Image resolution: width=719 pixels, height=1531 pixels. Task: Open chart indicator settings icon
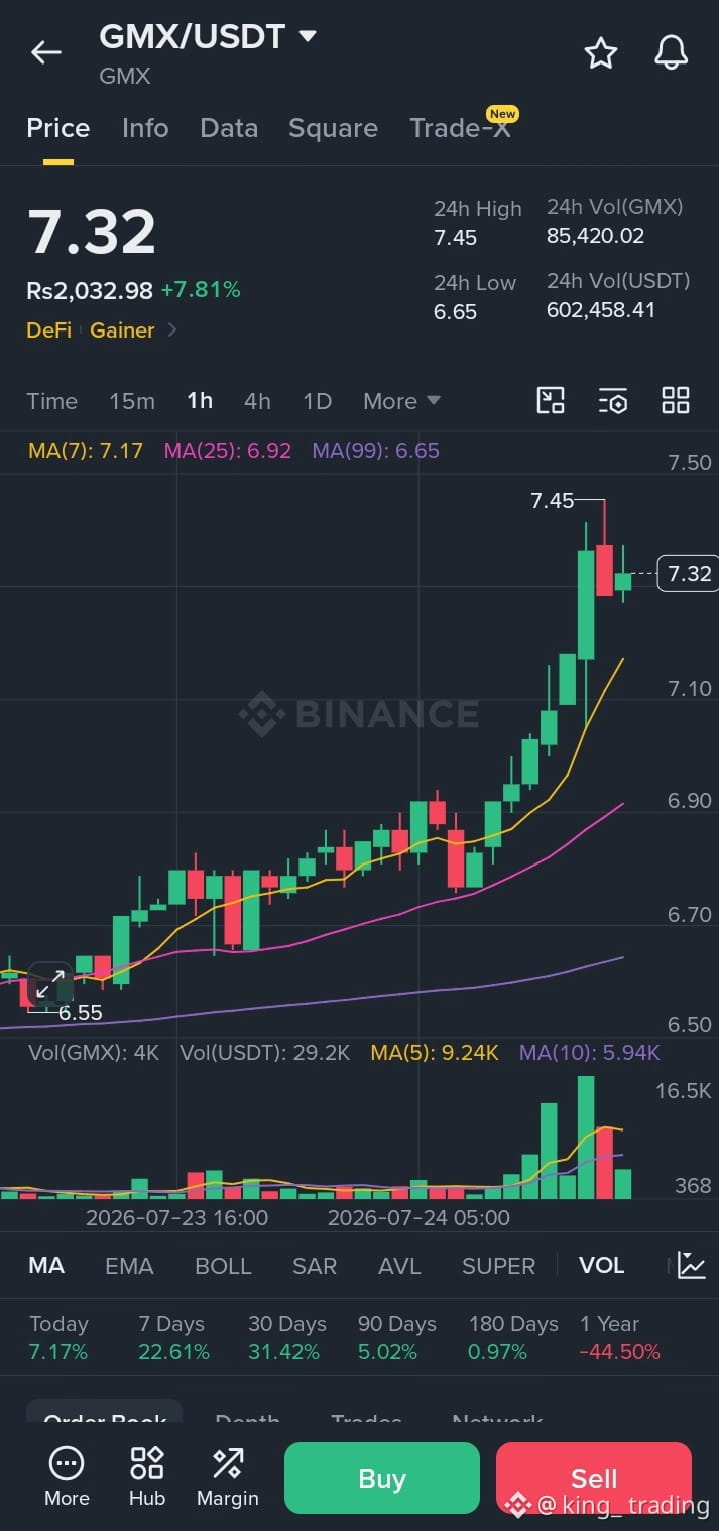point(613,401)
